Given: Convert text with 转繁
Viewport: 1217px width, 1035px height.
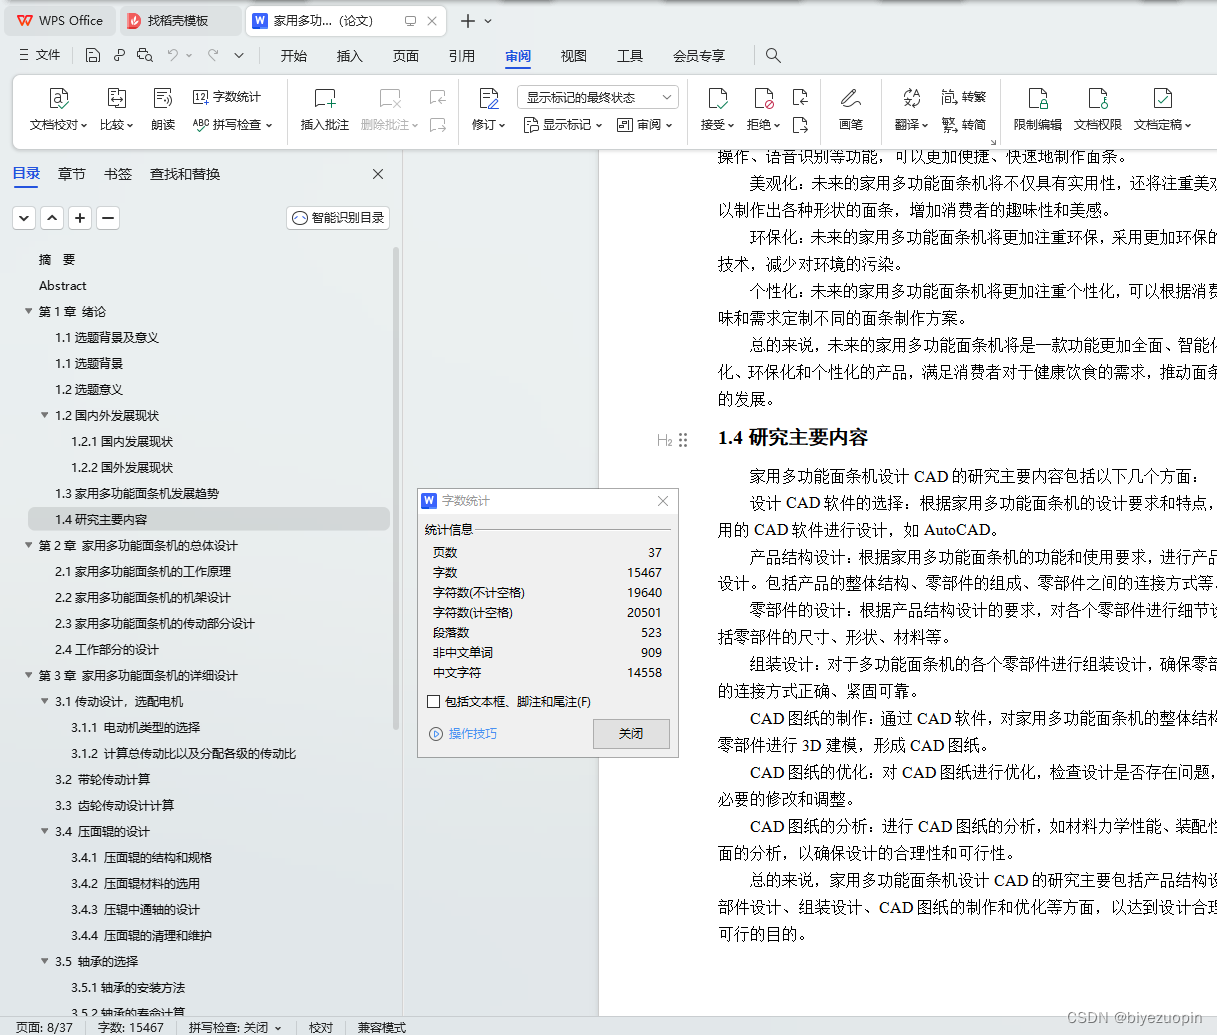Looking at the screenshot, I should [964, 97].
